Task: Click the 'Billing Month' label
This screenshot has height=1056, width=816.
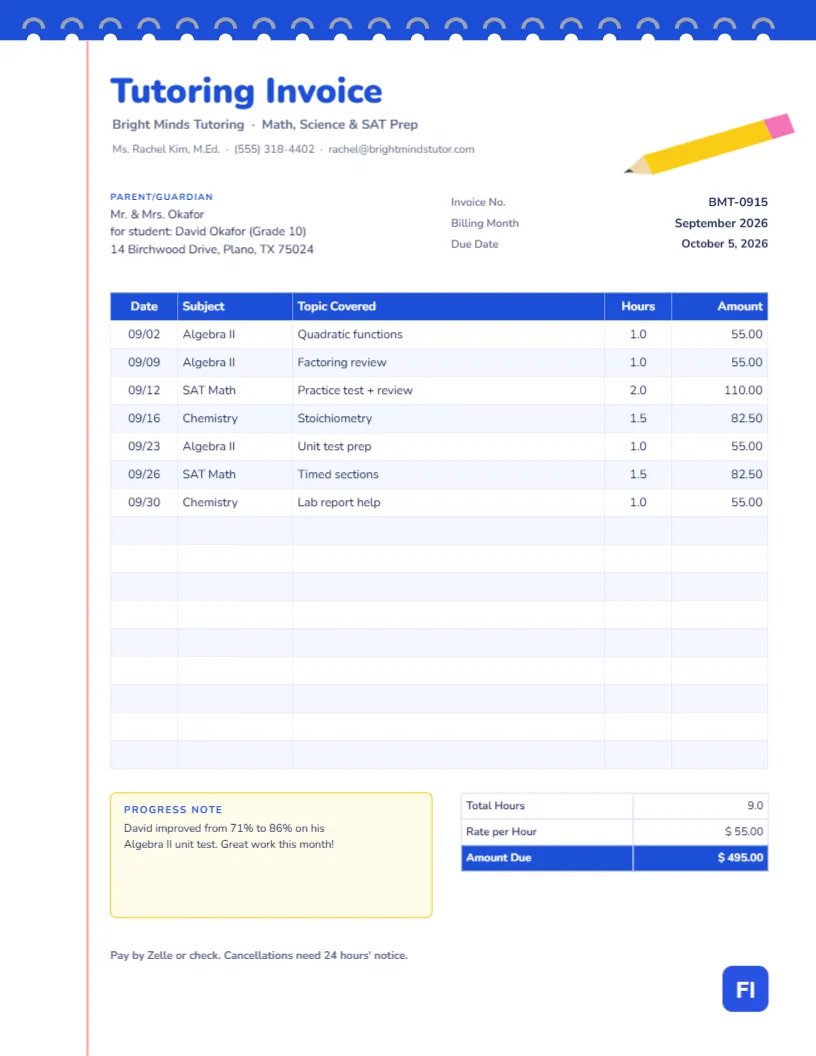Action: tap(485, 223)
